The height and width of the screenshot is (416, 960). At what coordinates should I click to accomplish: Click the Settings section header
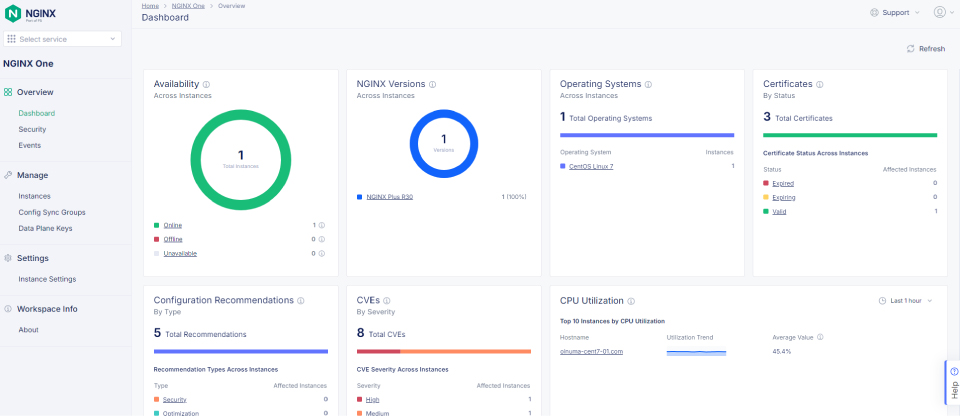tap(33, 259)
